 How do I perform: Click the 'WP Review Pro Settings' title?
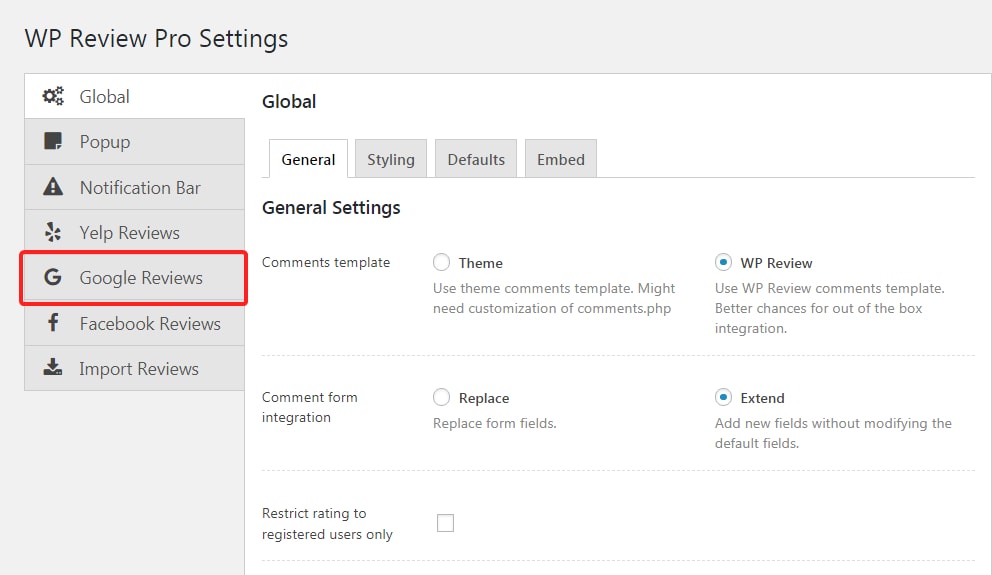156,39
